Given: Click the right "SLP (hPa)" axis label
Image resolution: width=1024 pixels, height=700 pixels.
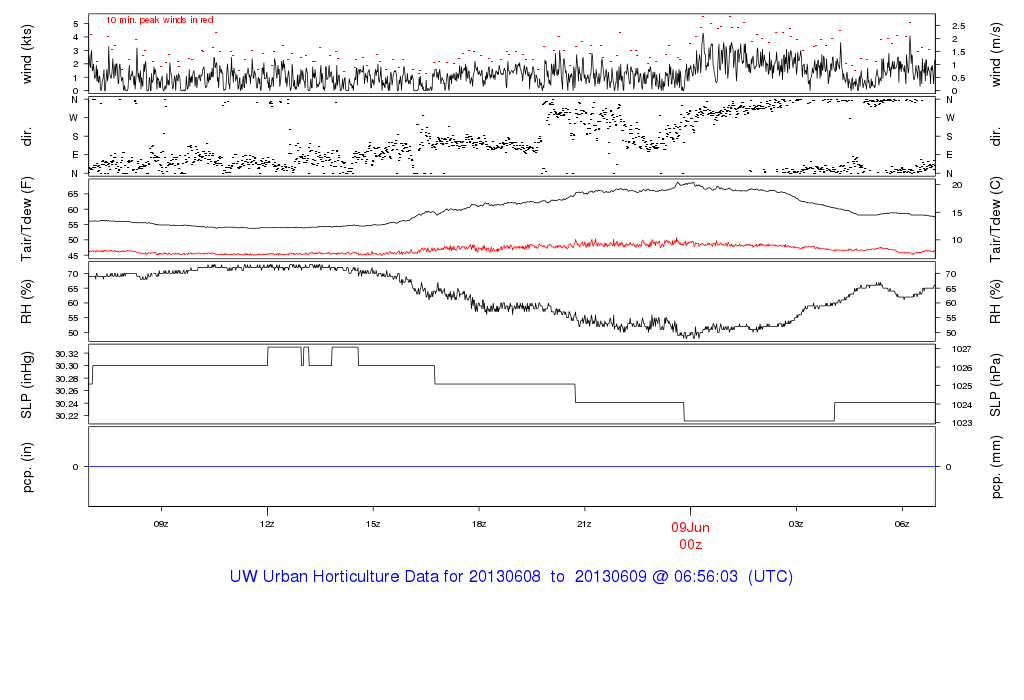Looking at the screenshot, I should tap(997, 384).
